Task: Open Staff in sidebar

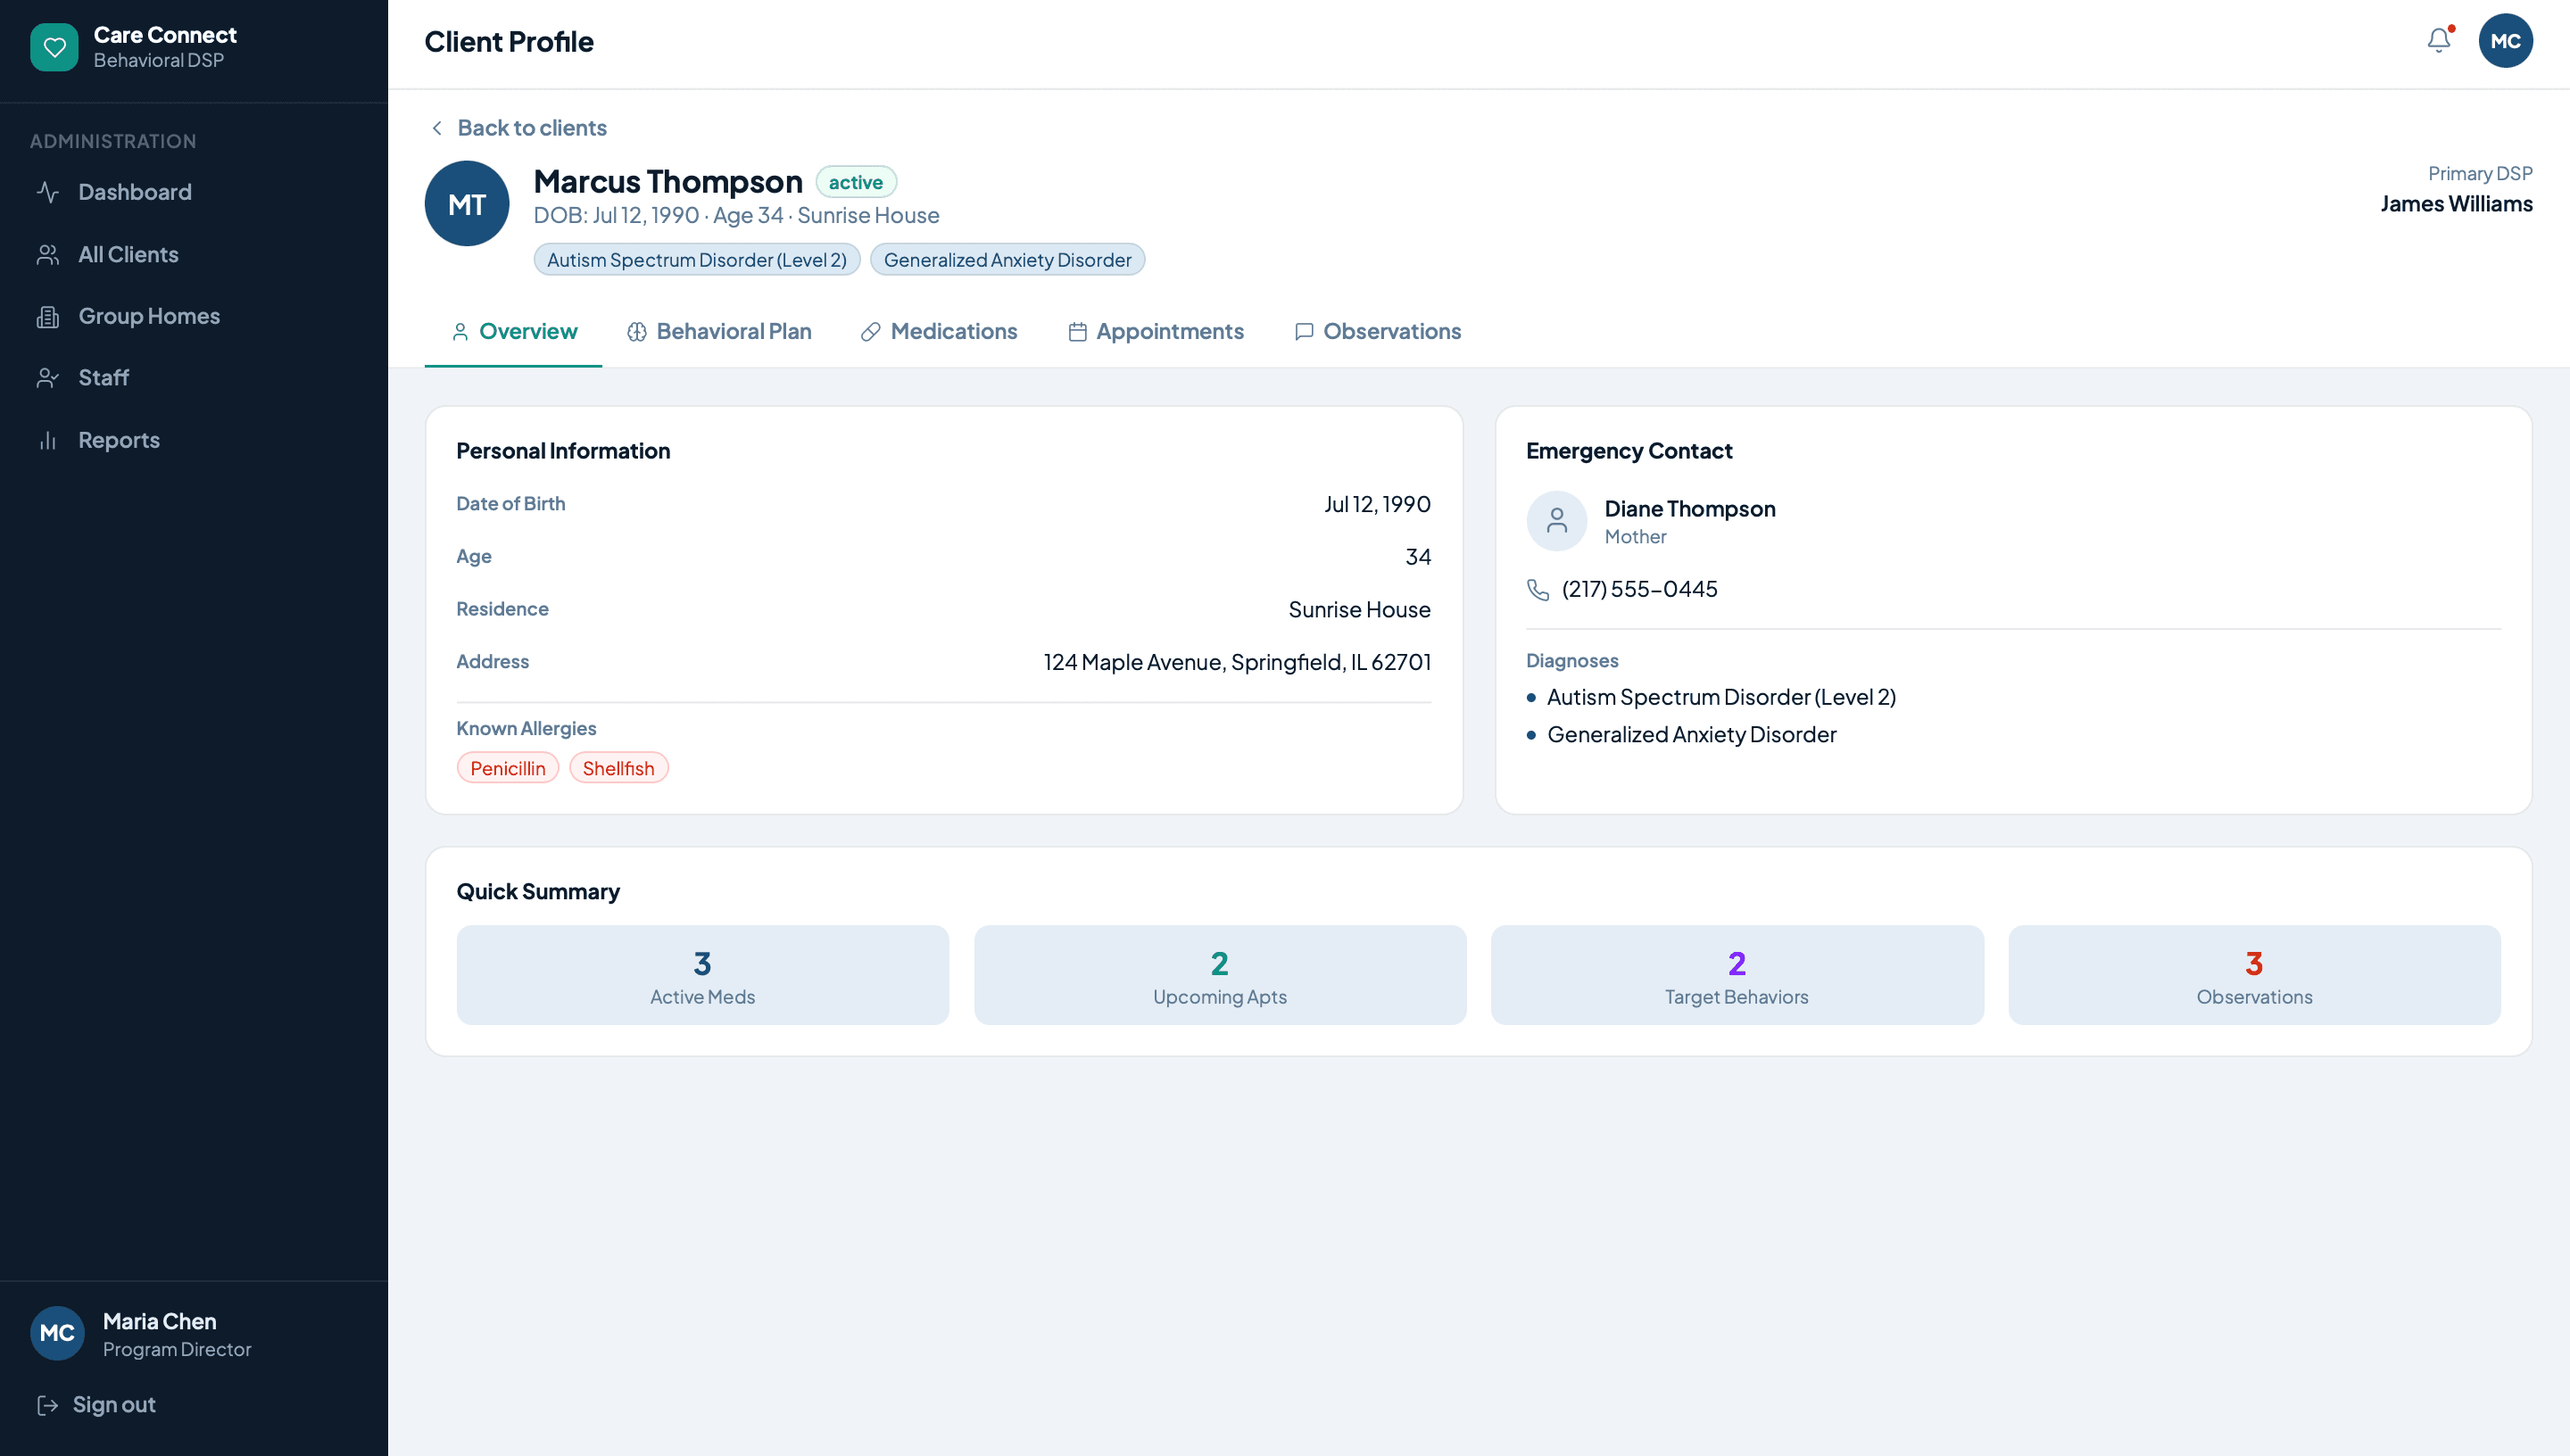Action: point(194,378)
